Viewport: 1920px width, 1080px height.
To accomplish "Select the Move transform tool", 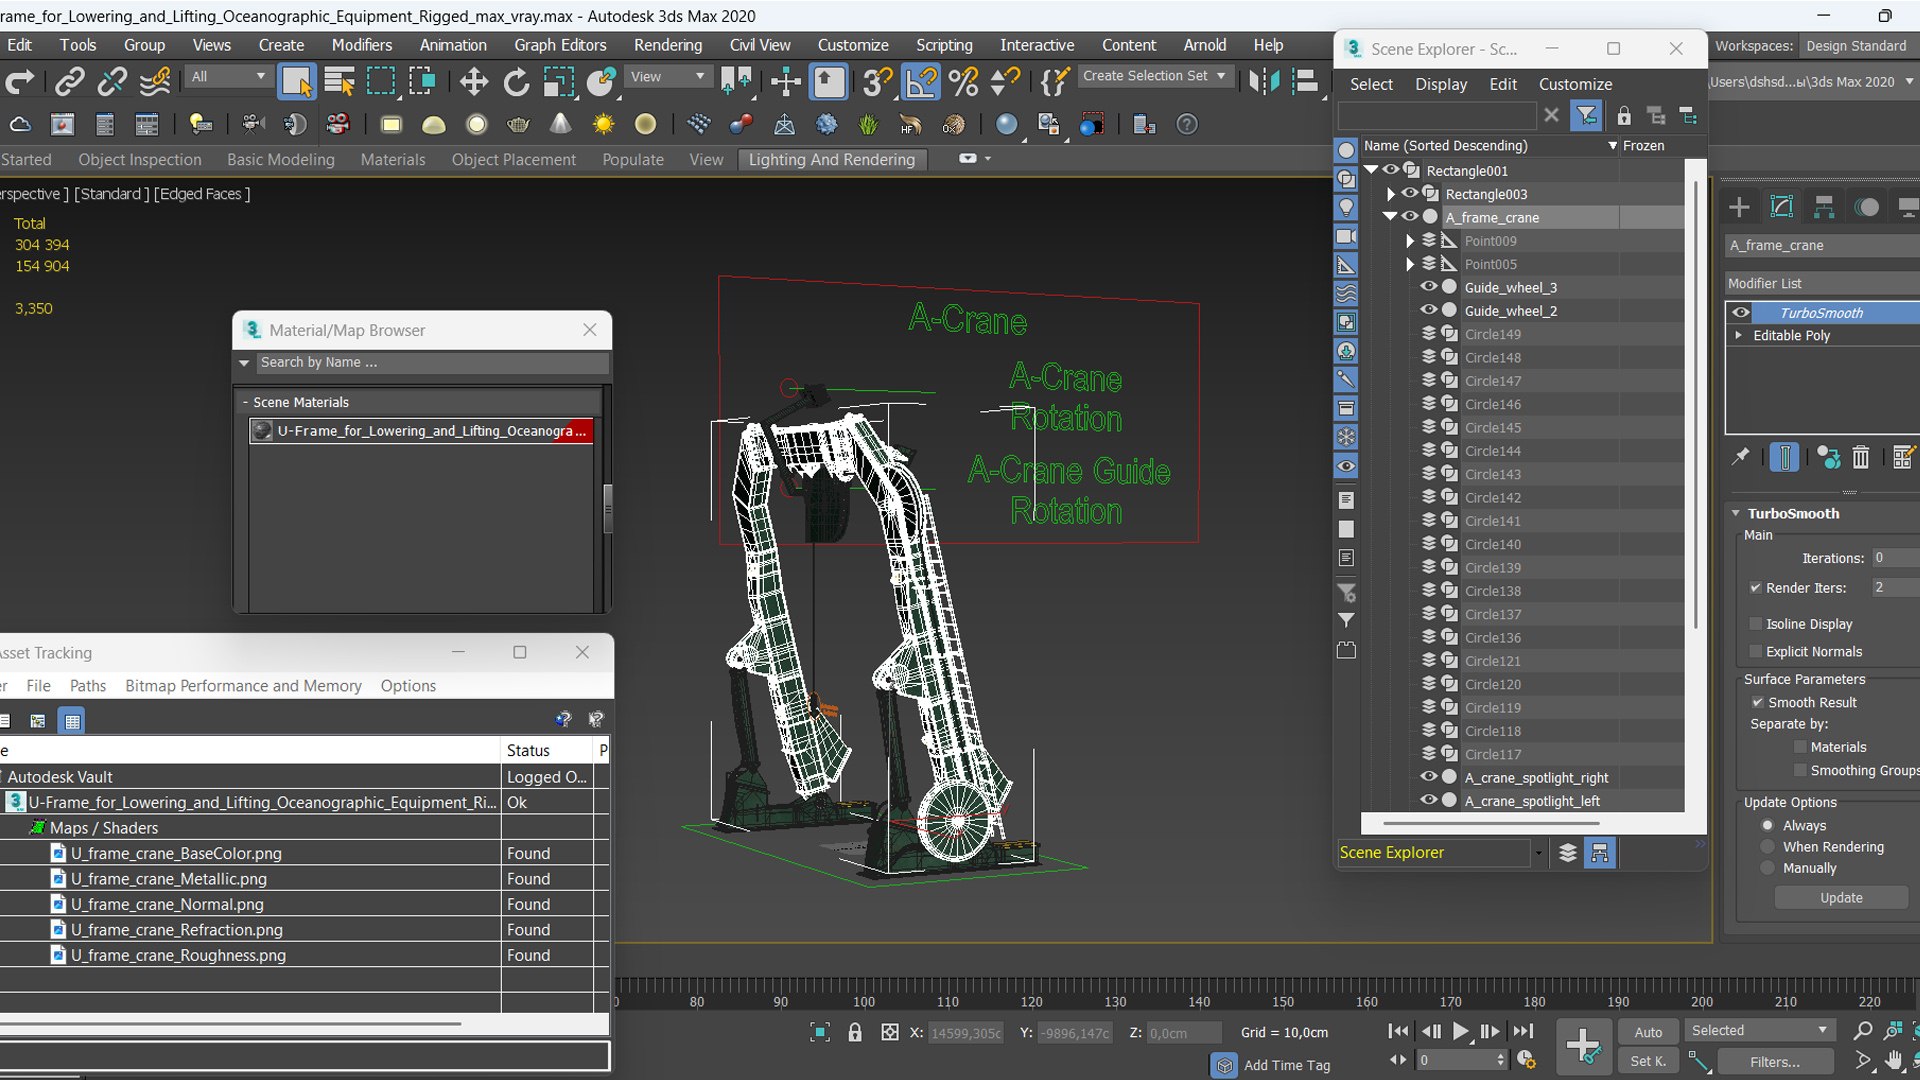I will click(474, 82).
